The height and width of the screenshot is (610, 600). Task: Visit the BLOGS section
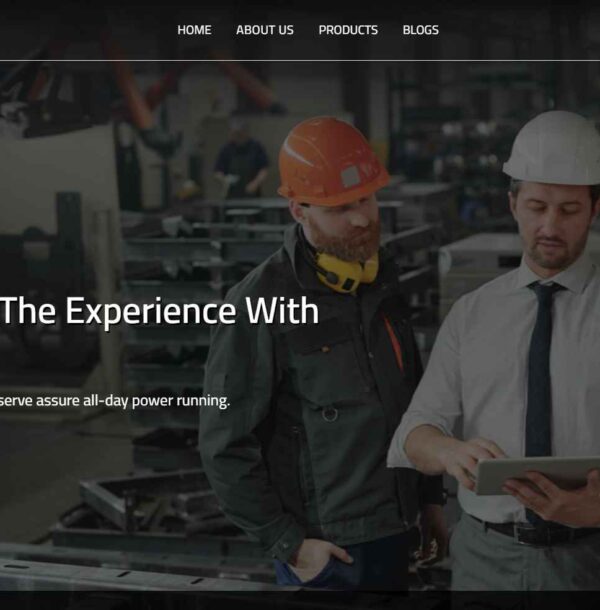(x=420, y=30)
